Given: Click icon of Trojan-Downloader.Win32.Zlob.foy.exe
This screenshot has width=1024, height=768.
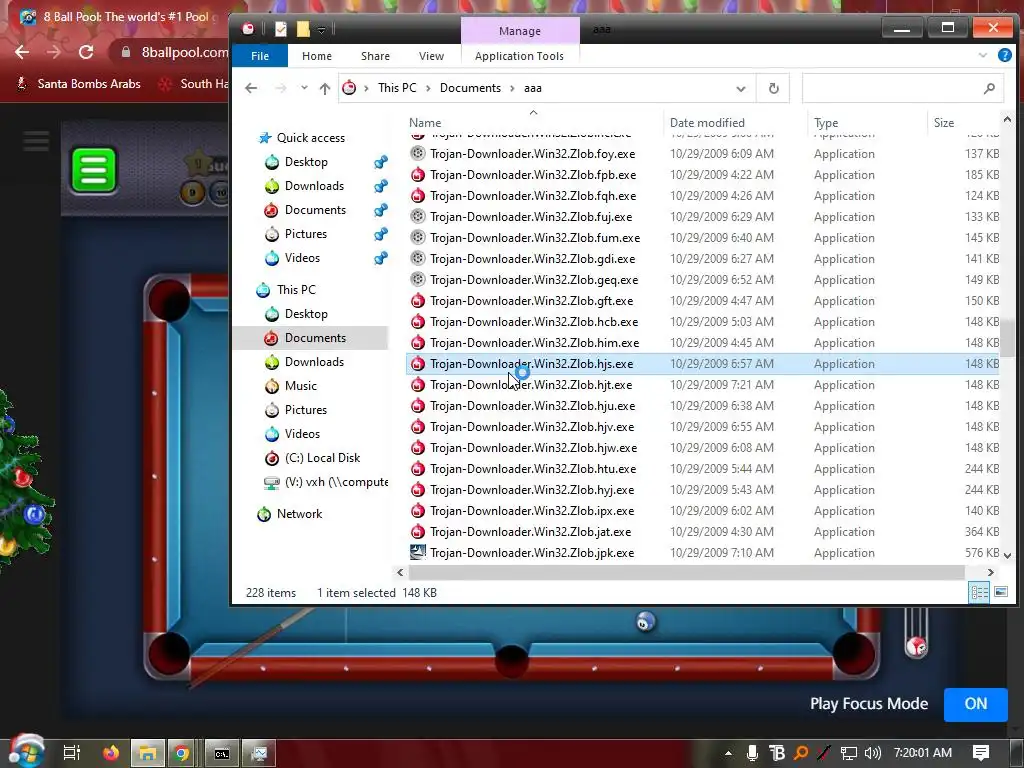Looking at the screenshot, I should (x=418, y=153).
